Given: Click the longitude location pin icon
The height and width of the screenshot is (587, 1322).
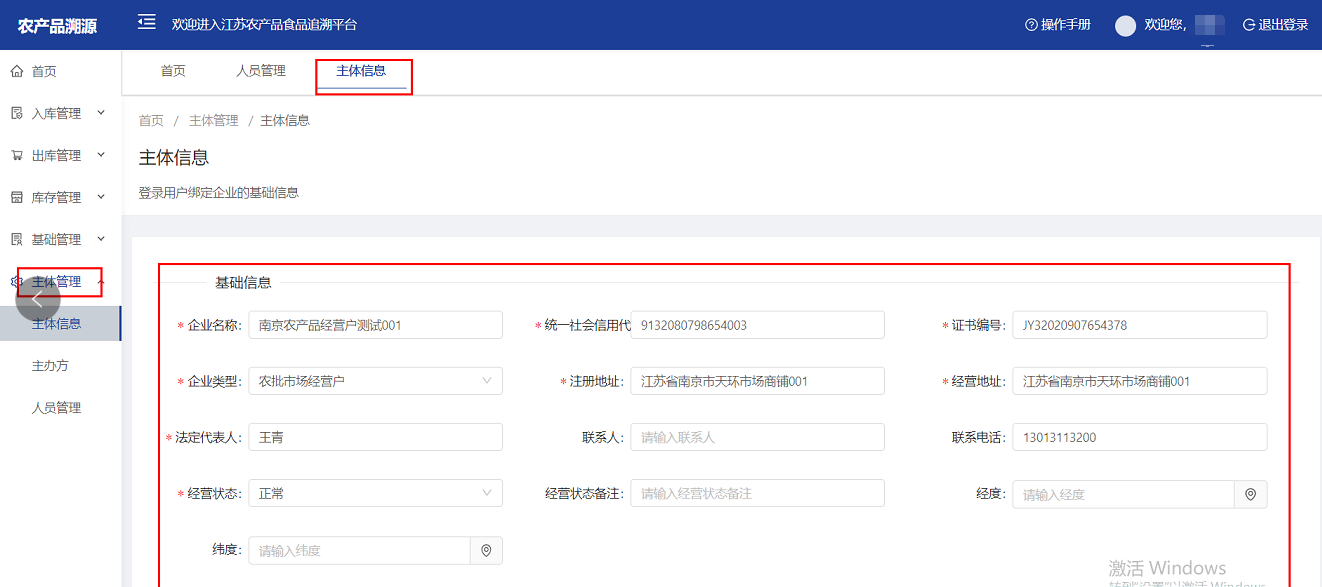Looking at the screenshot, I should pyautogui.click(x=1250, y=494).
